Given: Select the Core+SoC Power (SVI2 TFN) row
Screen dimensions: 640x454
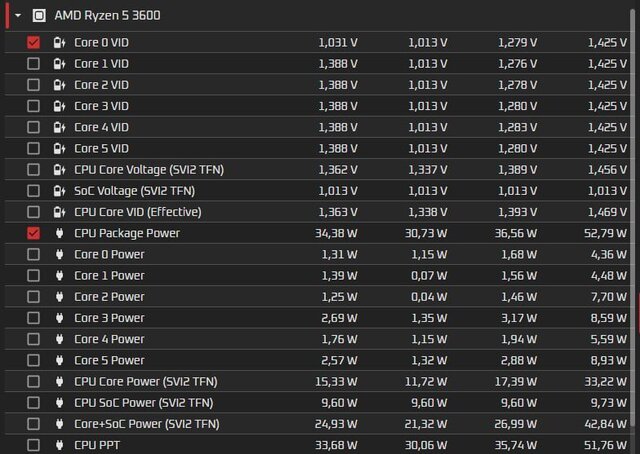Looking at the screenshot, I should [x=146, y=424].
